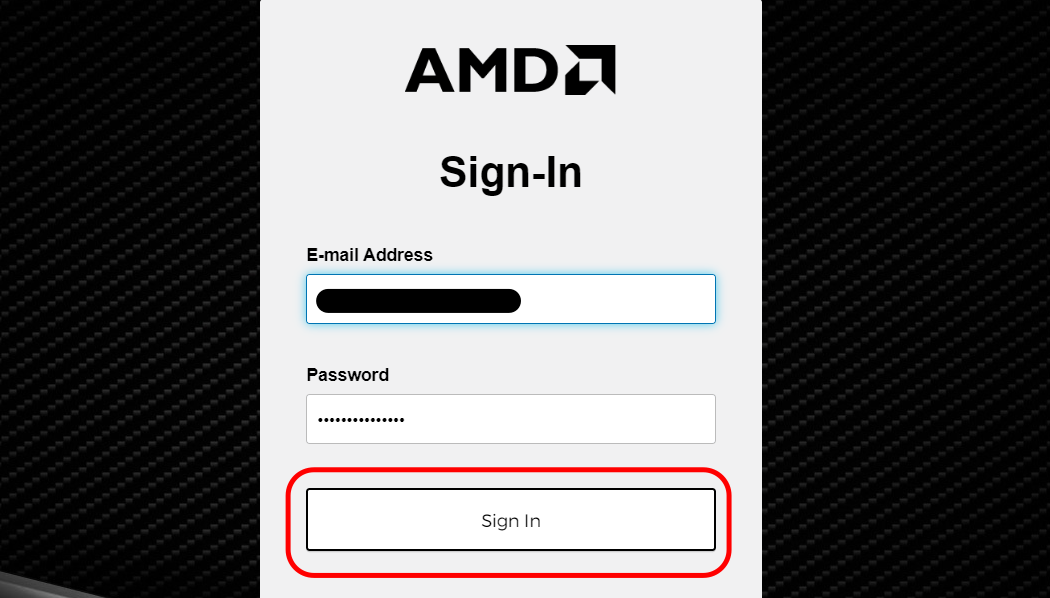Click the redacted email entry

pos(418,299)
